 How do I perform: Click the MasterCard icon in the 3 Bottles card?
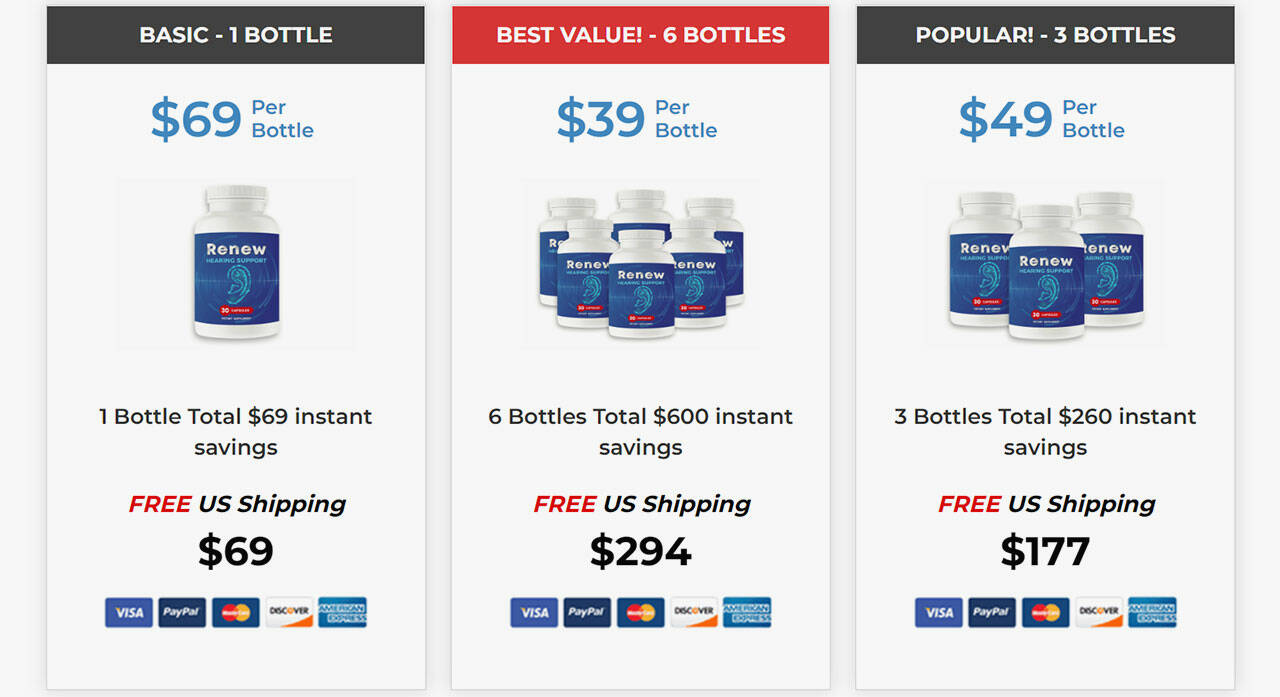1045,612
